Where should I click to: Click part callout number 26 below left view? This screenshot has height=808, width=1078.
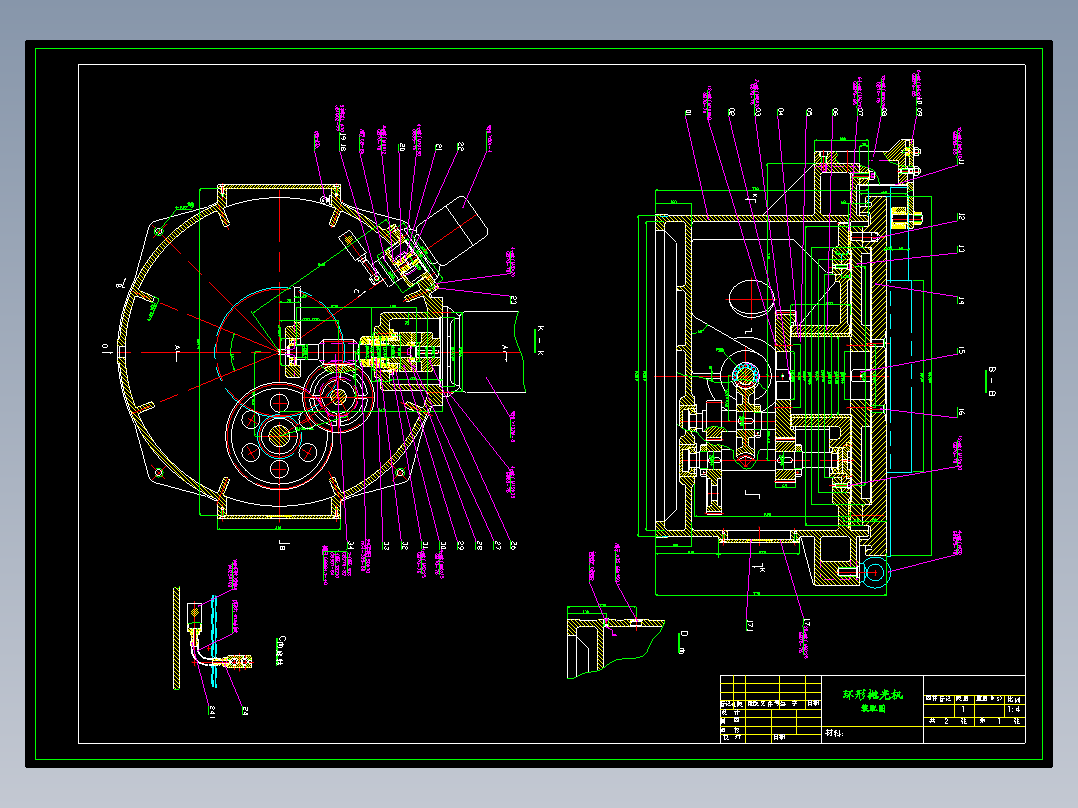tap(513, 545)
